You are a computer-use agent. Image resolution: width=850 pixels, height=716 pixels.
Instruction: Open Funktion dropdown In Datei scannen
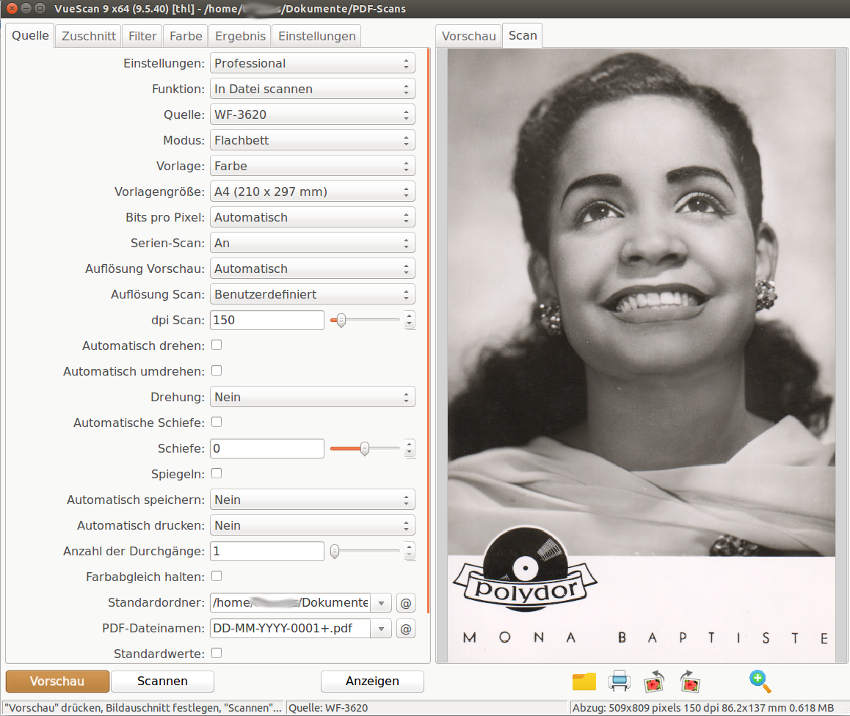[x=312, y=89]
